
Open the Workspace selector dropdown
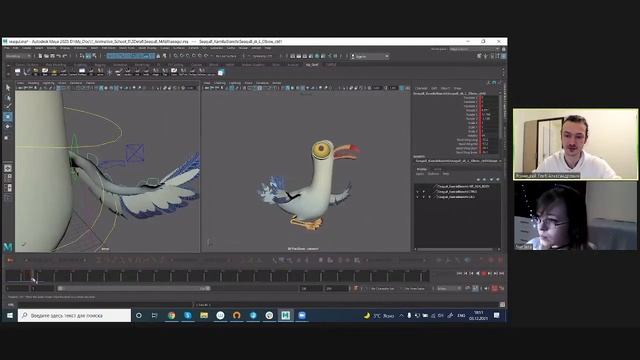click(x=475, y=49)
